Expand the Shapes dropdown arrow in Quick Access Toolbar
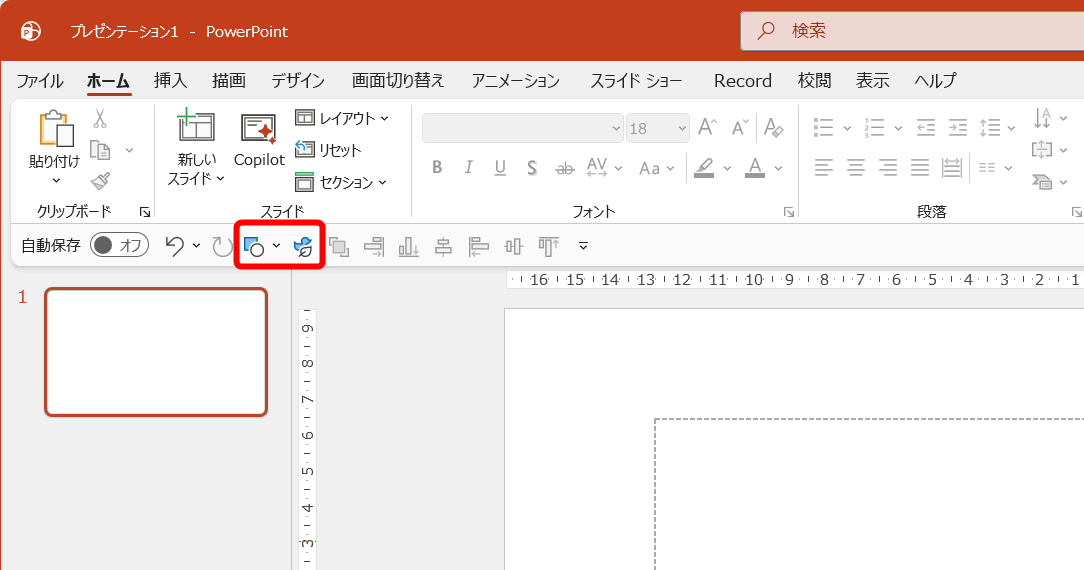The height and width of the screenshot is (570, 1084). click(x=277, y=246)
